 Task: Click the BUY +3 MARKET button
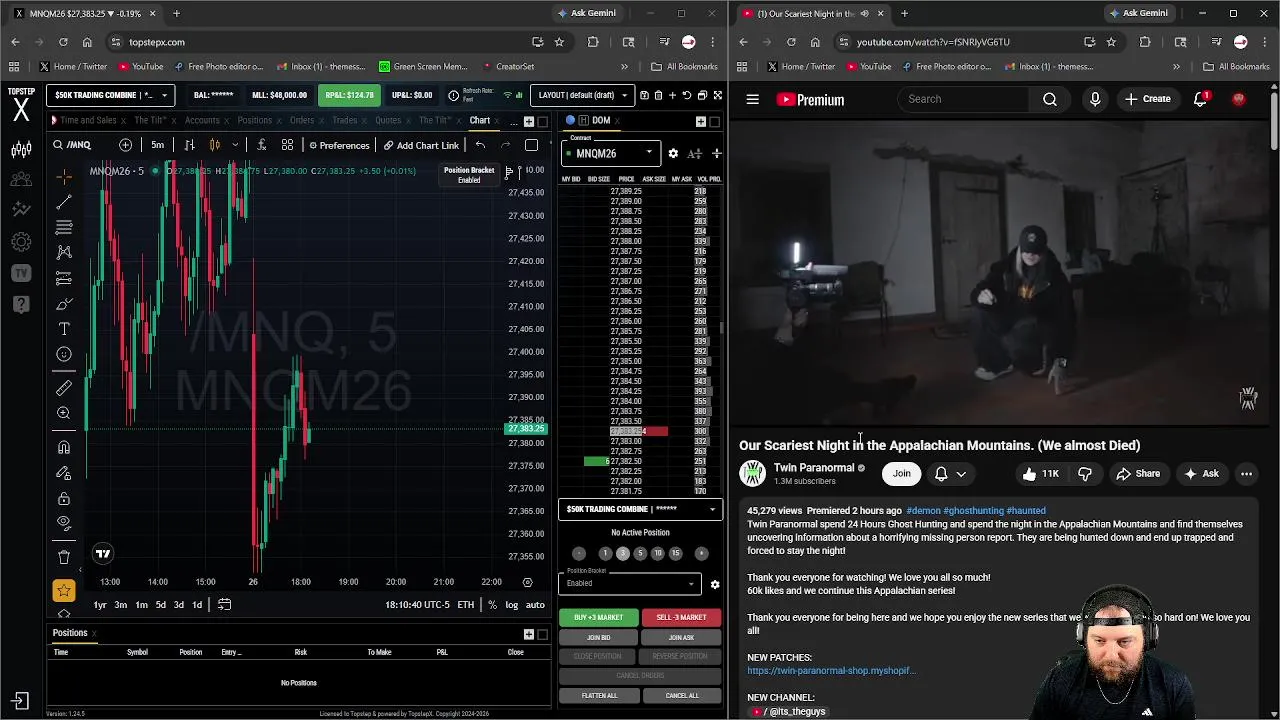coord(598,617)
